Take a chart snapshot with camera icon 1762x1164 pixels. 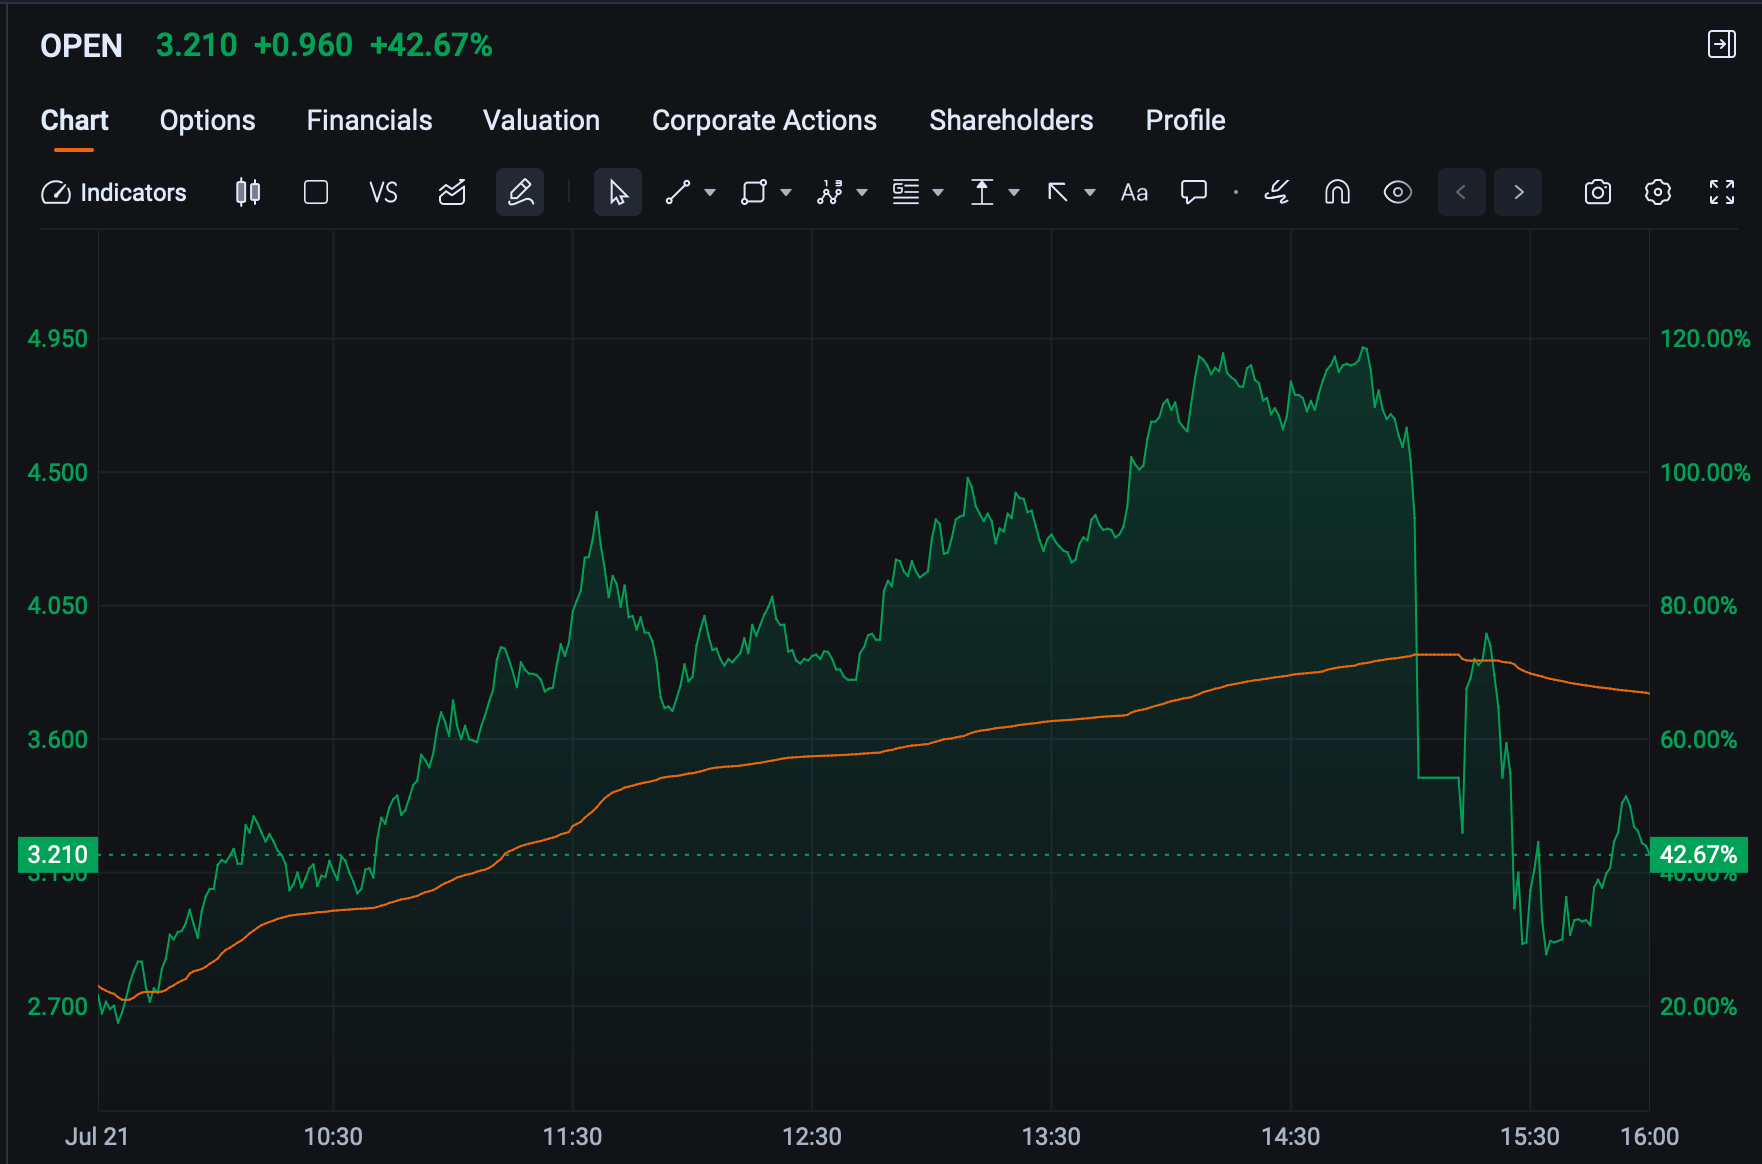pos(1598,192)
